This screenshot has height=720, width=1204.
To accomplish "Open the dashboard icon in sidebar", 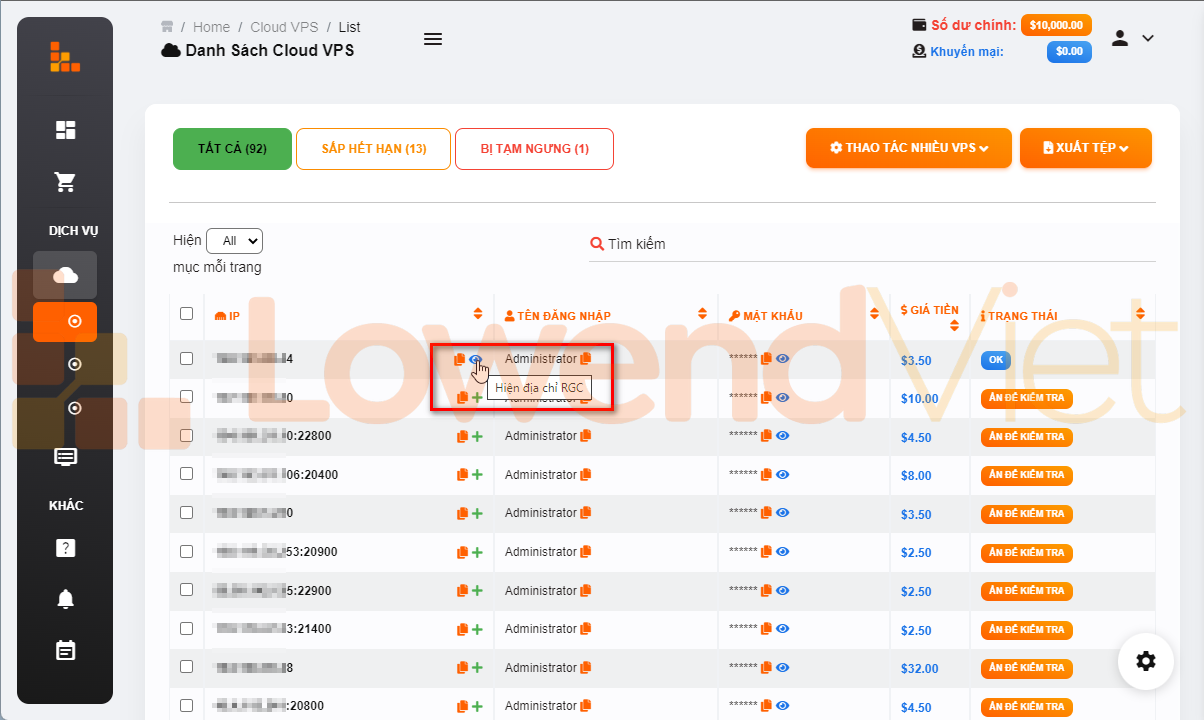I will (65, 130).
